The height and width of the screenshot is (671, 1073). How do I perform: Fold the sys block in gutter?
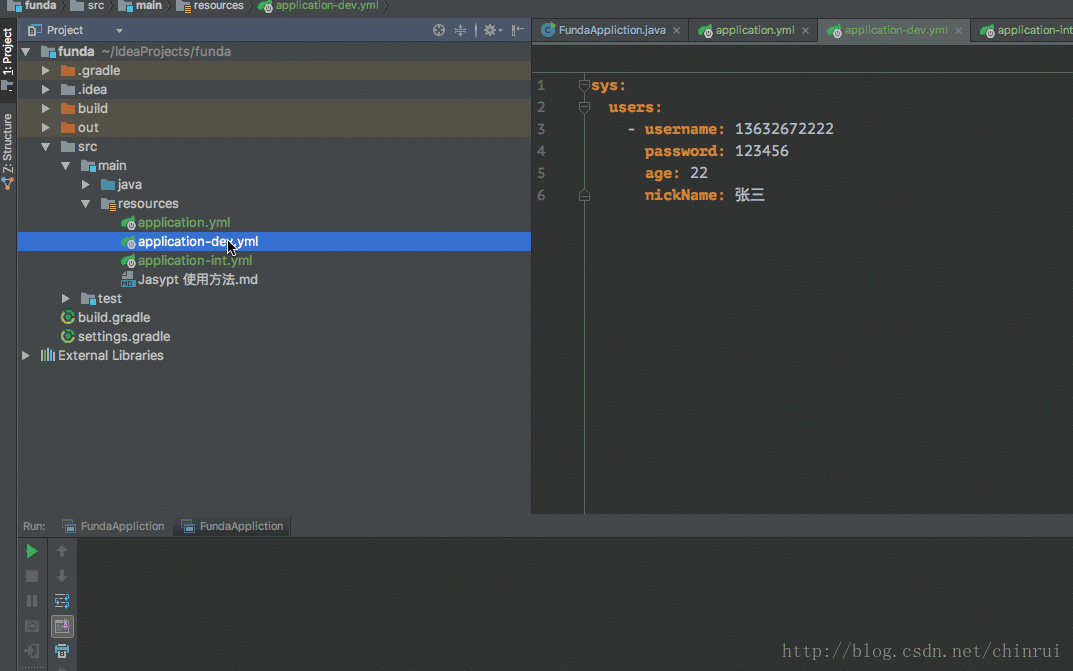point(584,86)
